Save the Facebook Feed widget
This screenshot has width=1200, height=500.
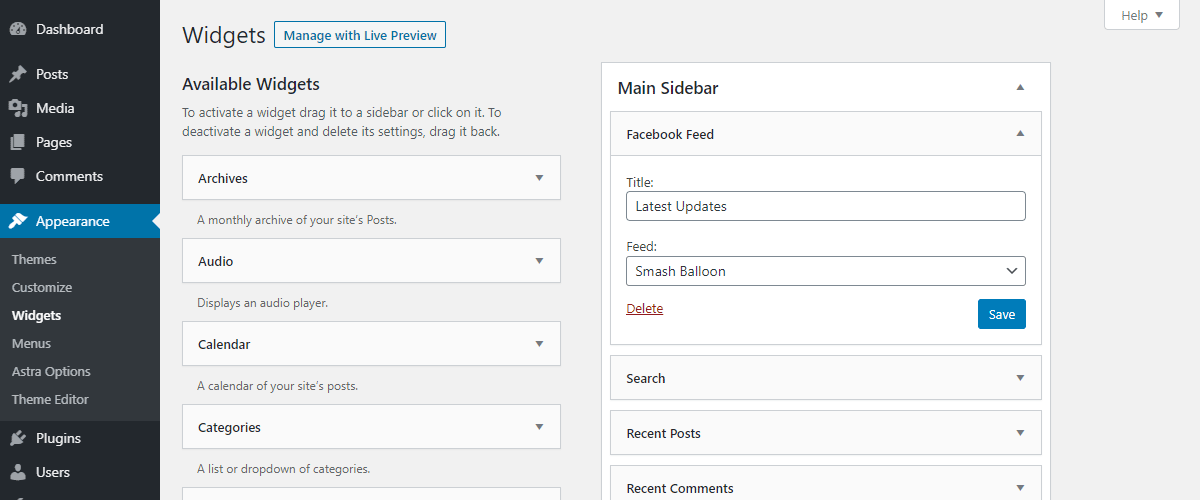(x=1001, y=314)
